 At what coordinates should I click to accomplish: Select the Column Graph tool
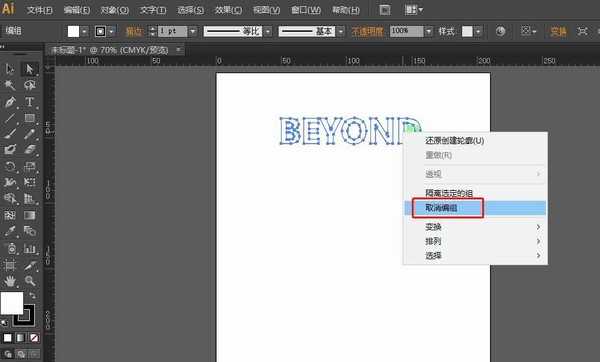pyautogui.click(x=29, y=249)
